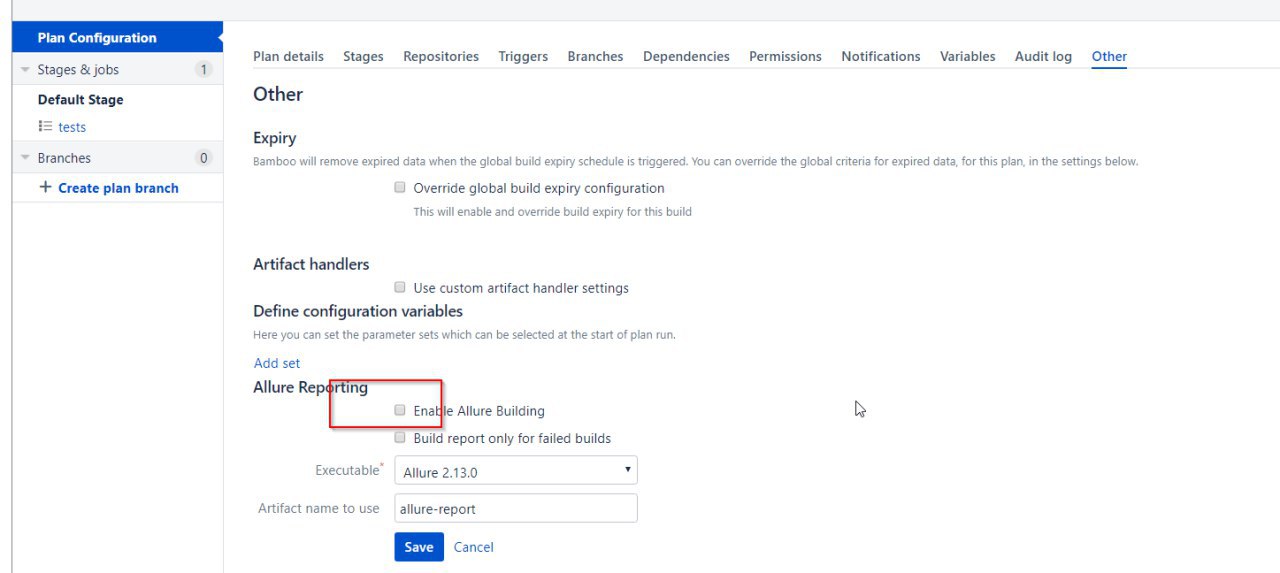
Task: Select the Other tab
Action: [1109, 57]
